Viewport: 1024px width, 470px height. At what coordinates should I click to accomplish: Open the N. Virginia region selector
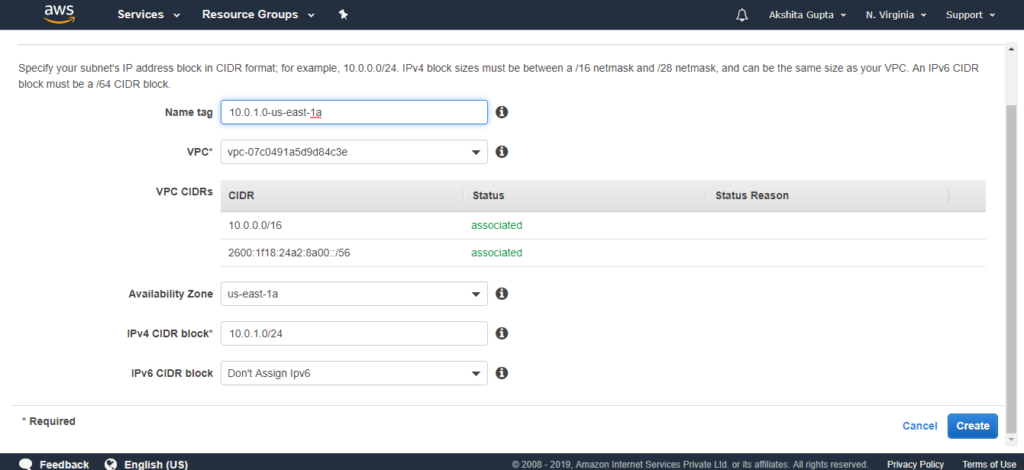896,15
